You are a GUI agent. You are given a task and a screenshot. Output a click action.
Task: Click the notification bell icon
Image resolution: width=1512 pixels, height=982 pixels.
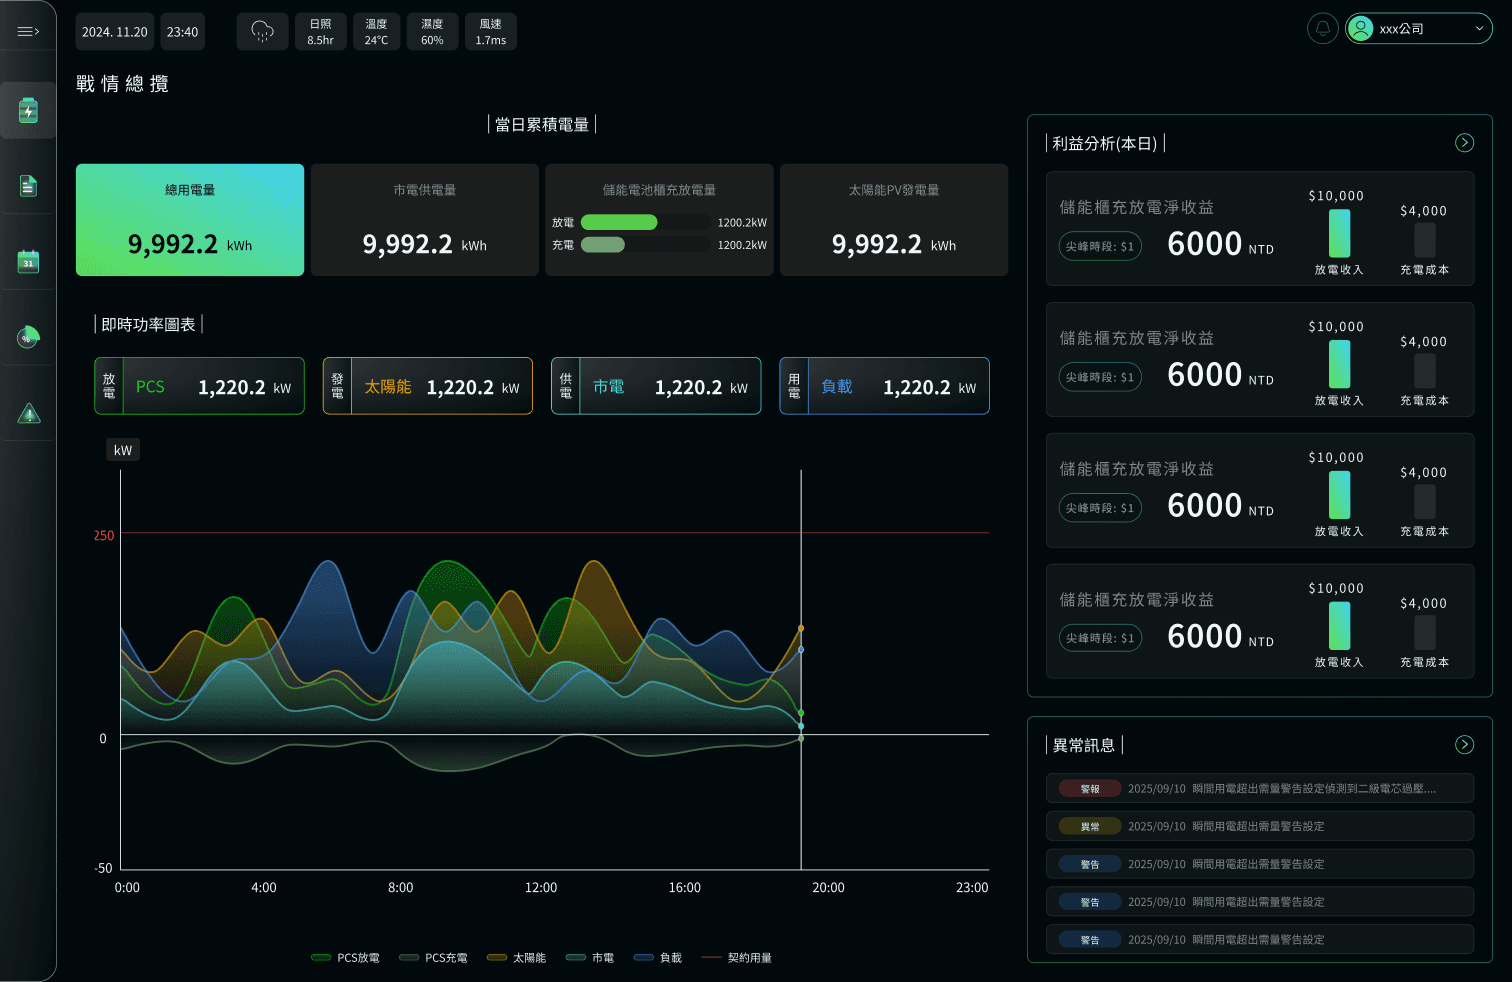1322,28
